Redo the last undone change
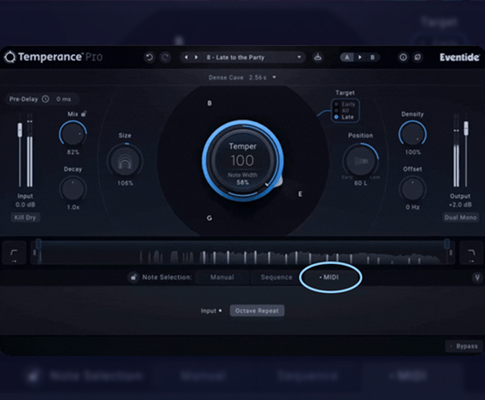485x400 pixels. click(x=165, y=57)
